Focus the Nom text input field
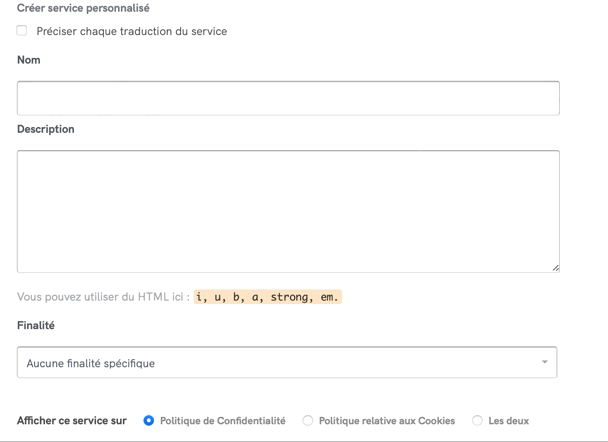The height and width of the screenshot is (442, 608). 288,98
